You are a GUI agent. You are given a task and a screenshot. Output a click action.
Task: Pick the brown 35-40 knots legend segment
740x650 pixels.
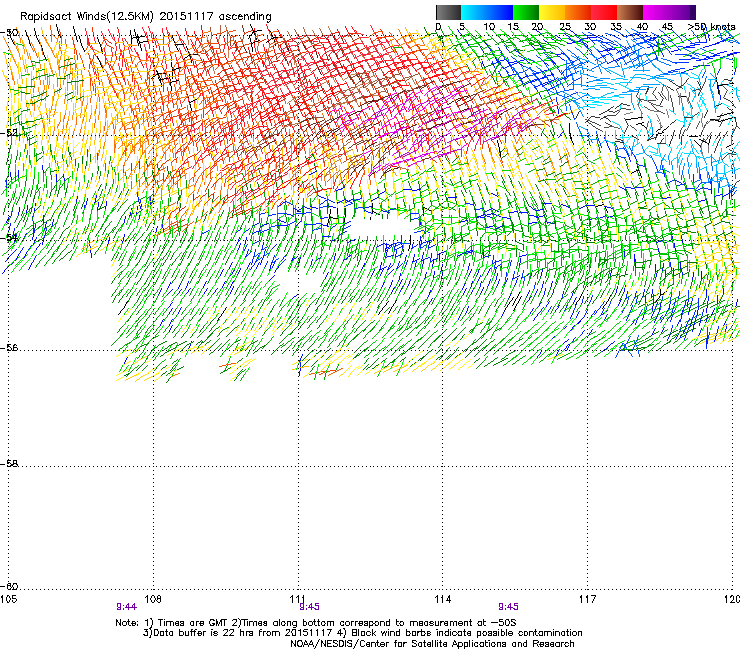click(x=630, y=12)
